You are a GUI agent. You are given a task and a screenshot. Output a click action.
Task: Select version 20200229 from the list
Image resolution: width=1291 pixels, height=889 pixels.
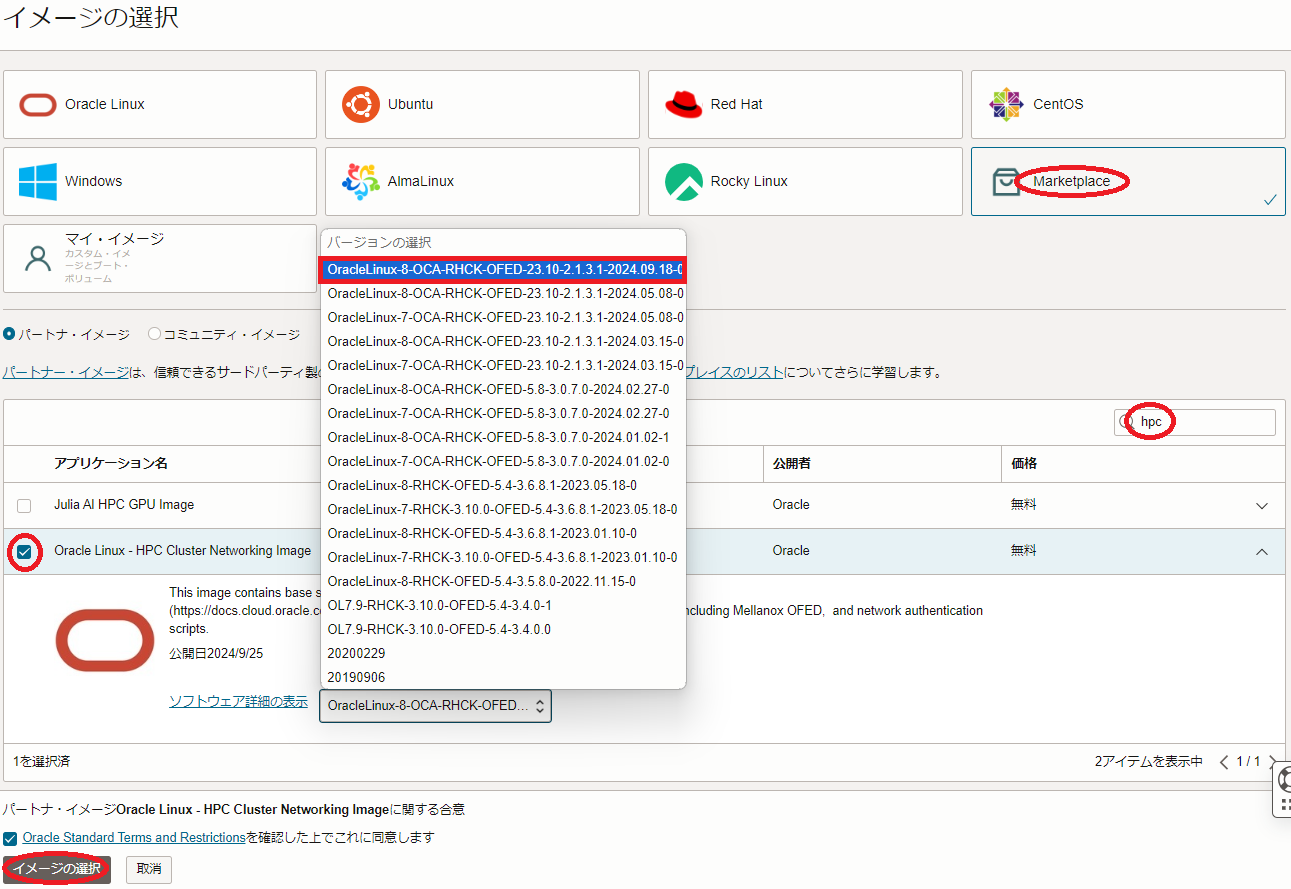(x=356, y=653)
